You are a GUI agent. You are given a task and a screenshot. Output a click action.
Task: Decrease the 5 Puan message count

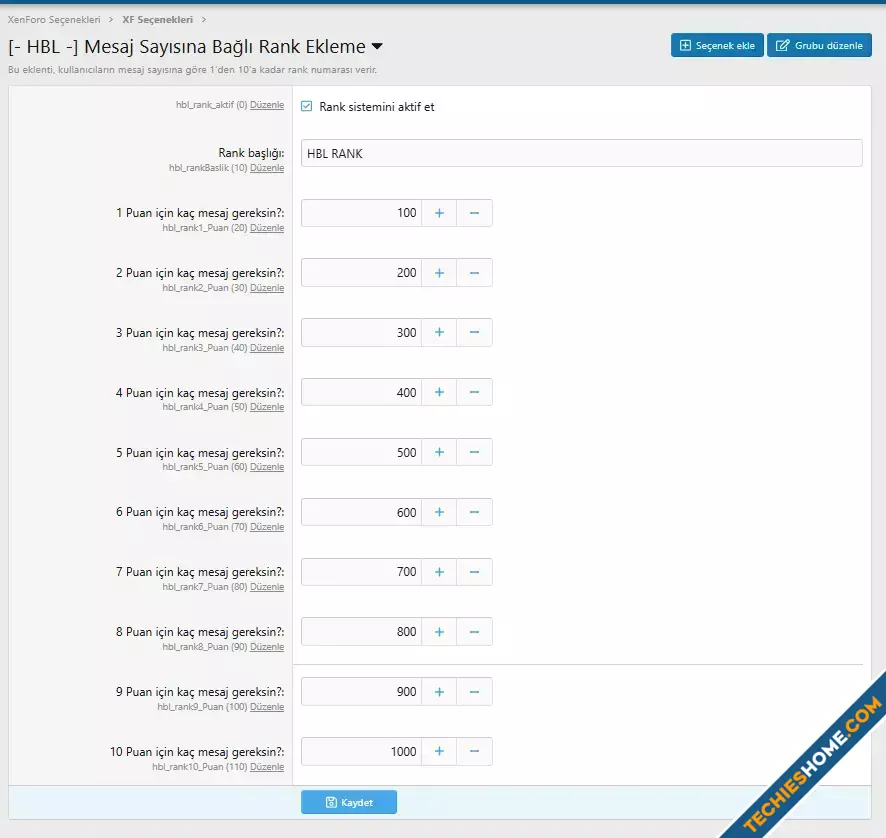(x=475, y=452)
